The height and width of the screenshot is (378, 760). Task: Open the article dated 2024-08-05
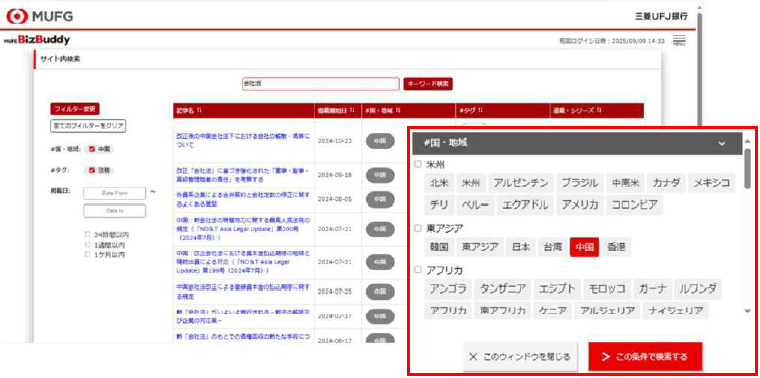(243, 199)
